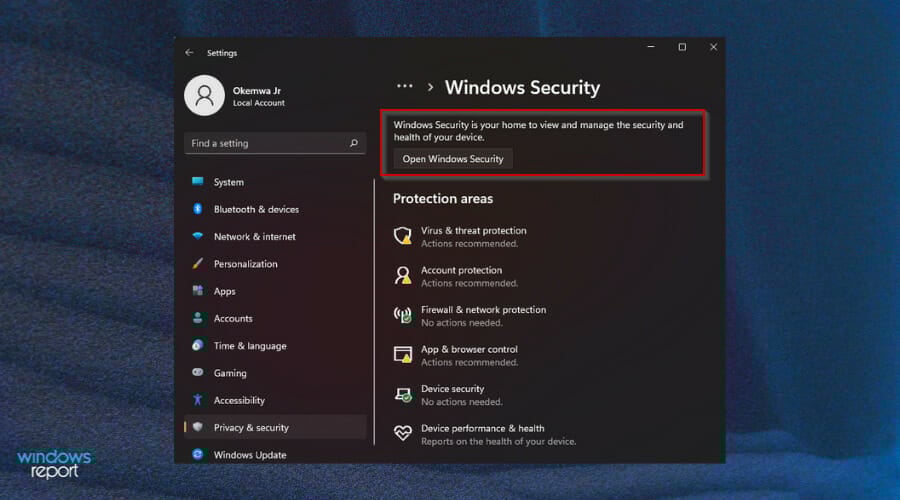
Task: Click the Privacy & security shield icon
Action: point(197,427)
